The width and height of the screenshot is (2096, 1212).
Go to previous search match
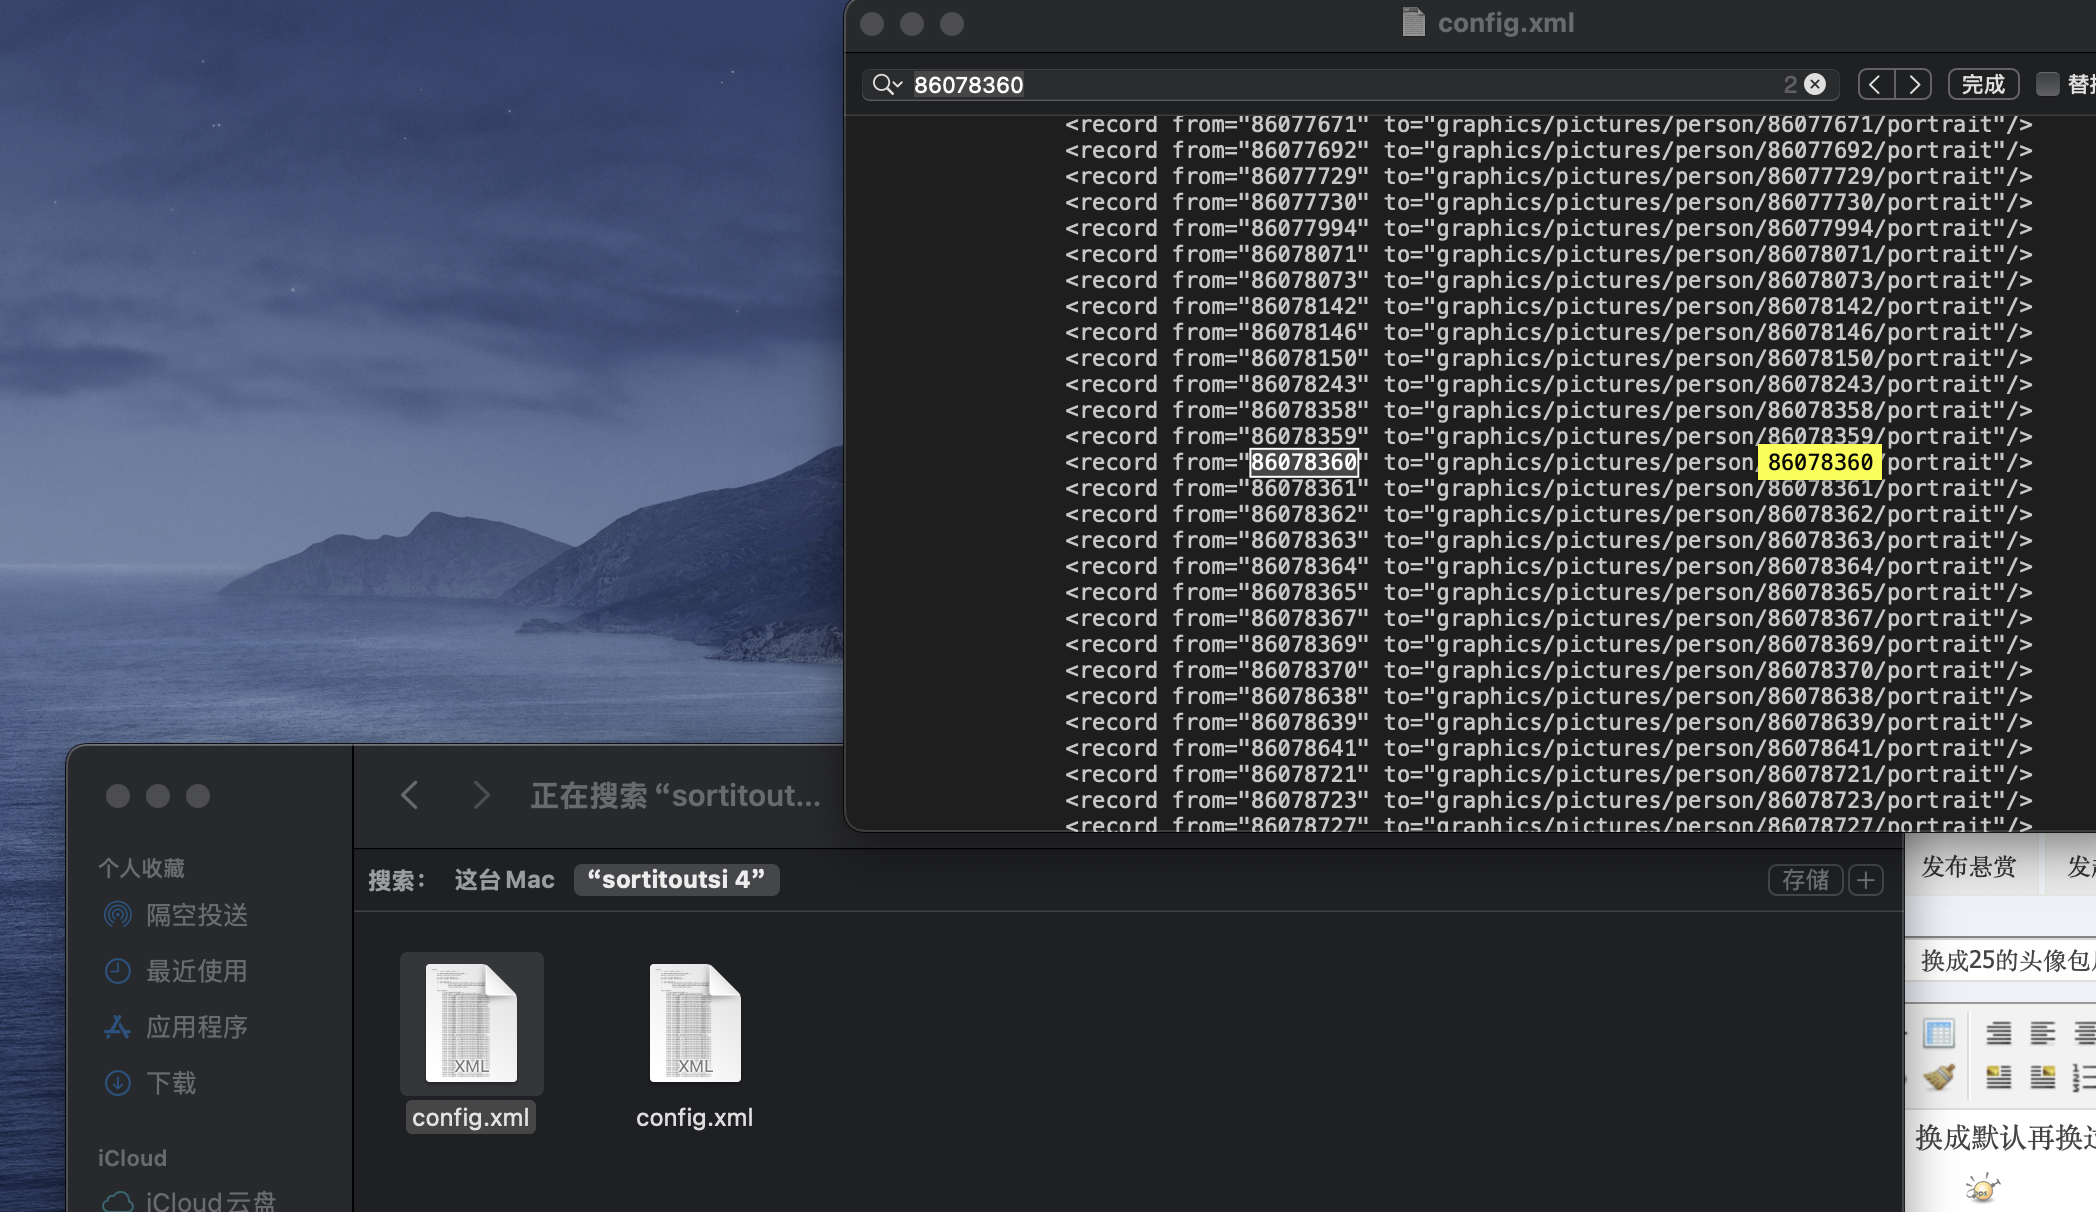tap(1876, 85)
